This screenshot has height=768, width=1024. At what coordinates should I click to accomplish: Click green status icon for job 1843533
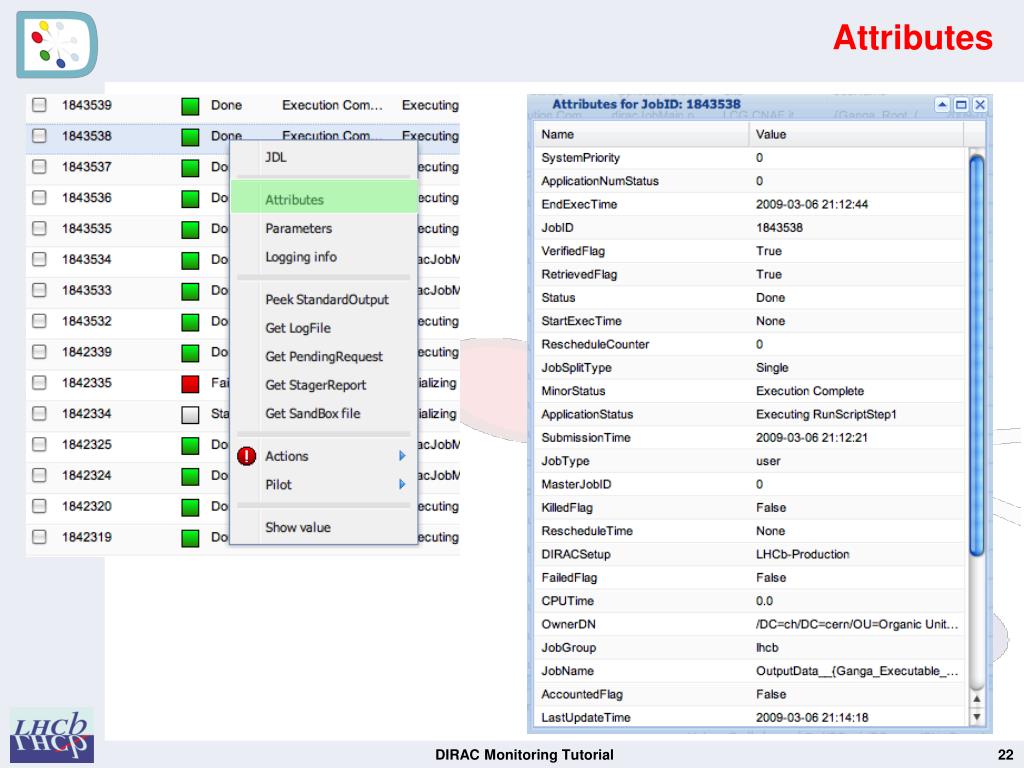(x=190, y=291)
